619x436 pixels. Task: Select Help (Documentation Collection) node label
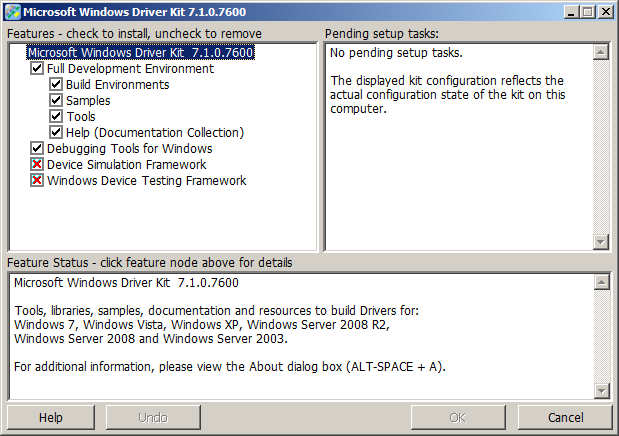coord(155,133)
